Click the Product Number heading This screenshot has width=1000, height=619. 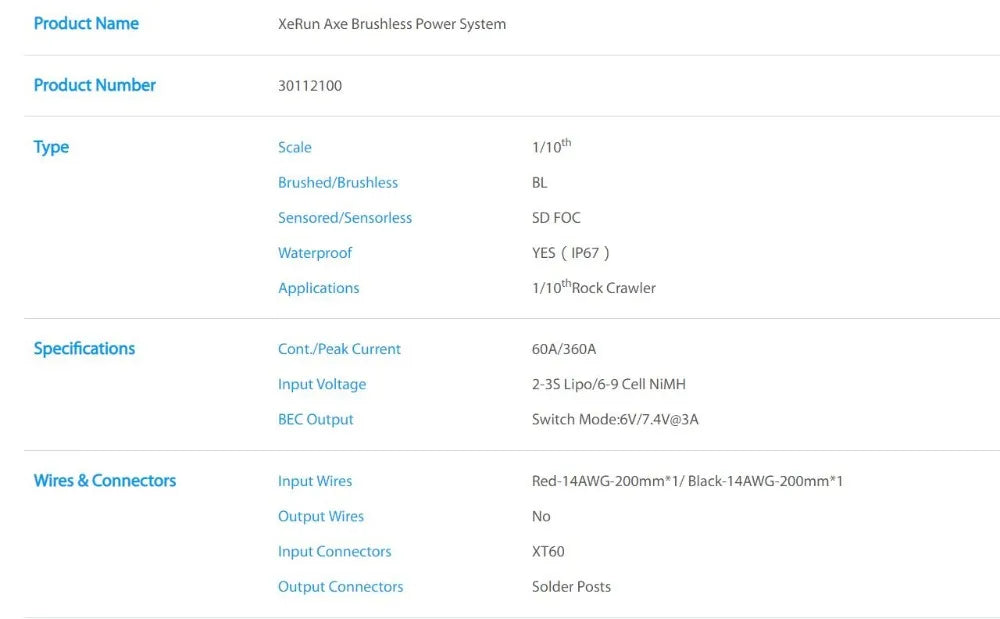point(95,85)
